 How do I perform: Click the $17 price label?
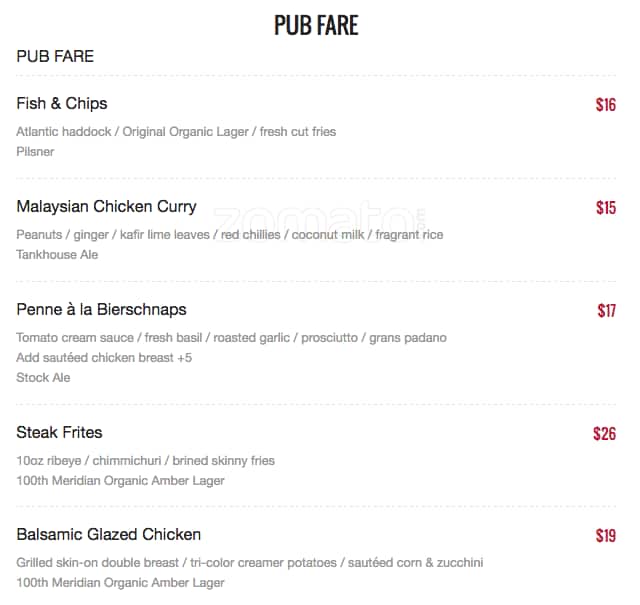coord(606,311)
